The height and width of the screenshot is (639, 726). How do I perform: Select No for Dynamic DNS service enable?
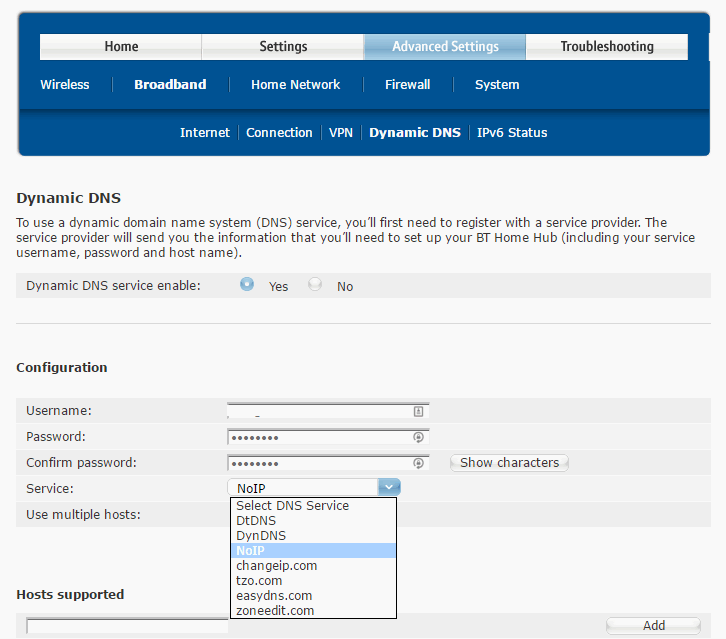coord(315,285)
